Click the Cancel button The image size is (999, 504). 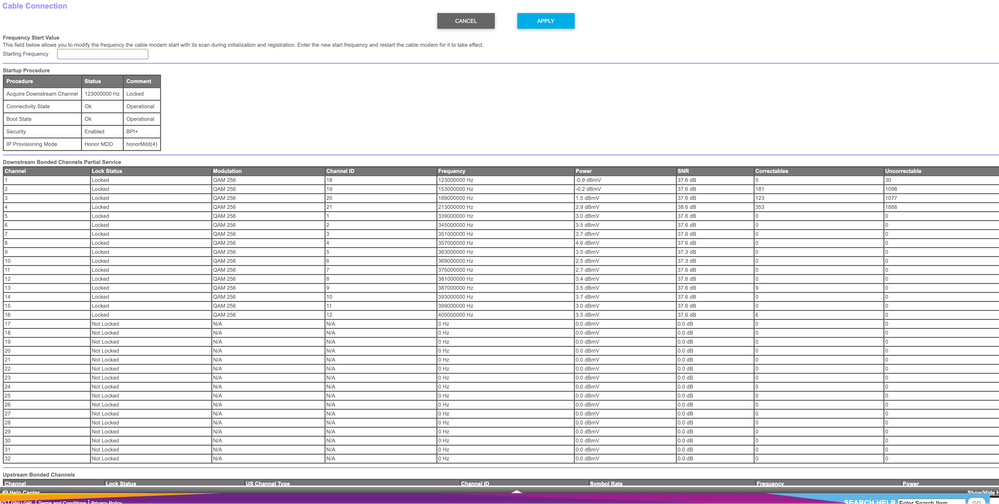(x=465, y=21)
